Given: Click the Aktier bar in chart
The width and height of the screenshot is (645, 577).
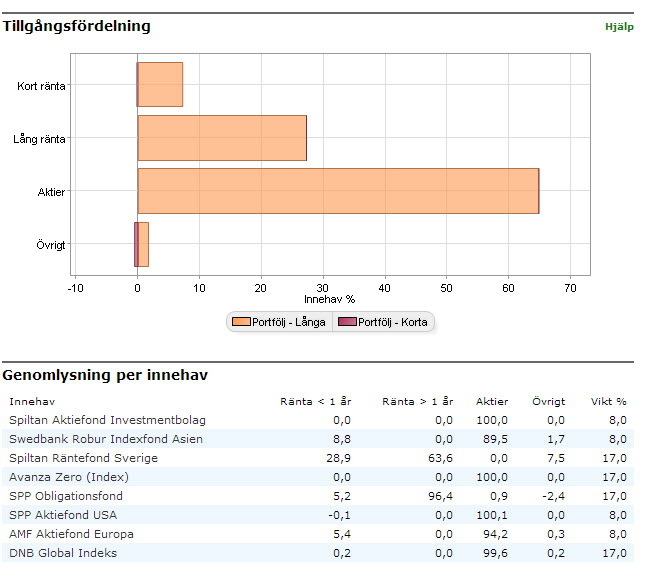Looking at the screenshot, I should click(338, 191).
